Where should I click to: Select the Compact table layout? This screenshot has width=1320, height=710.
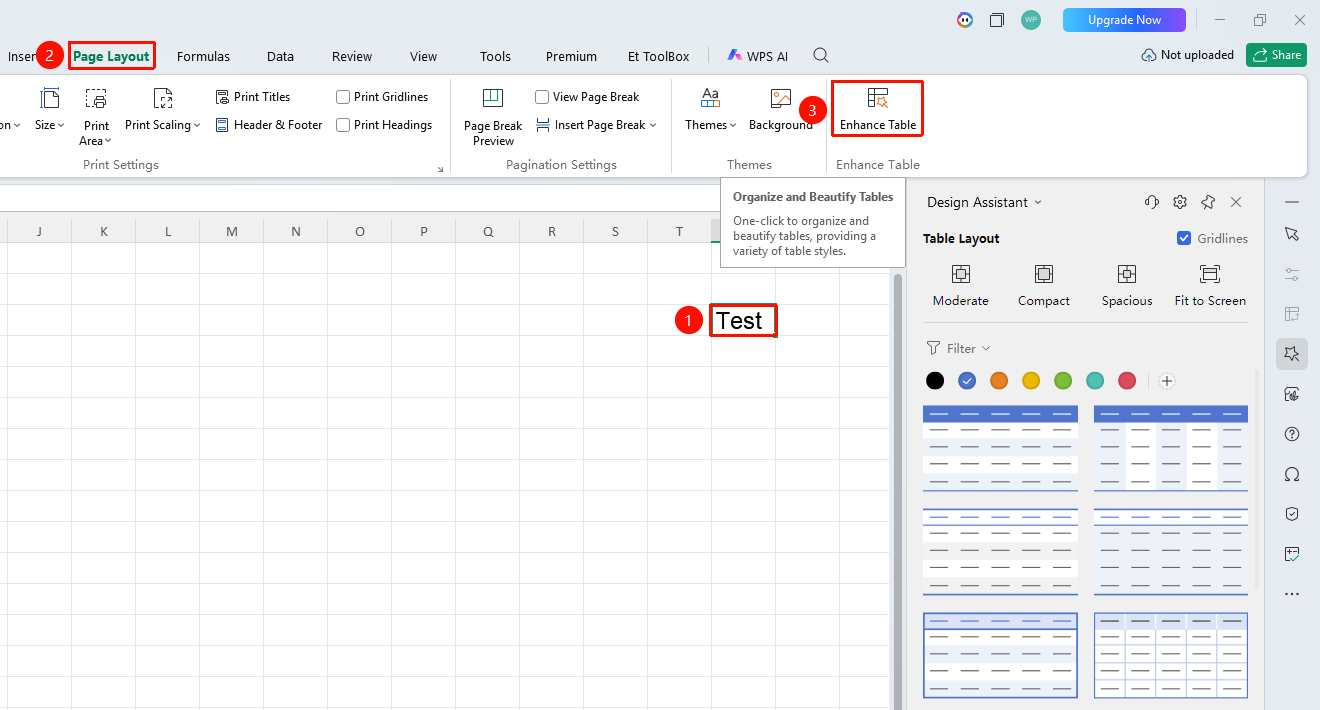tap(1044, 285)
